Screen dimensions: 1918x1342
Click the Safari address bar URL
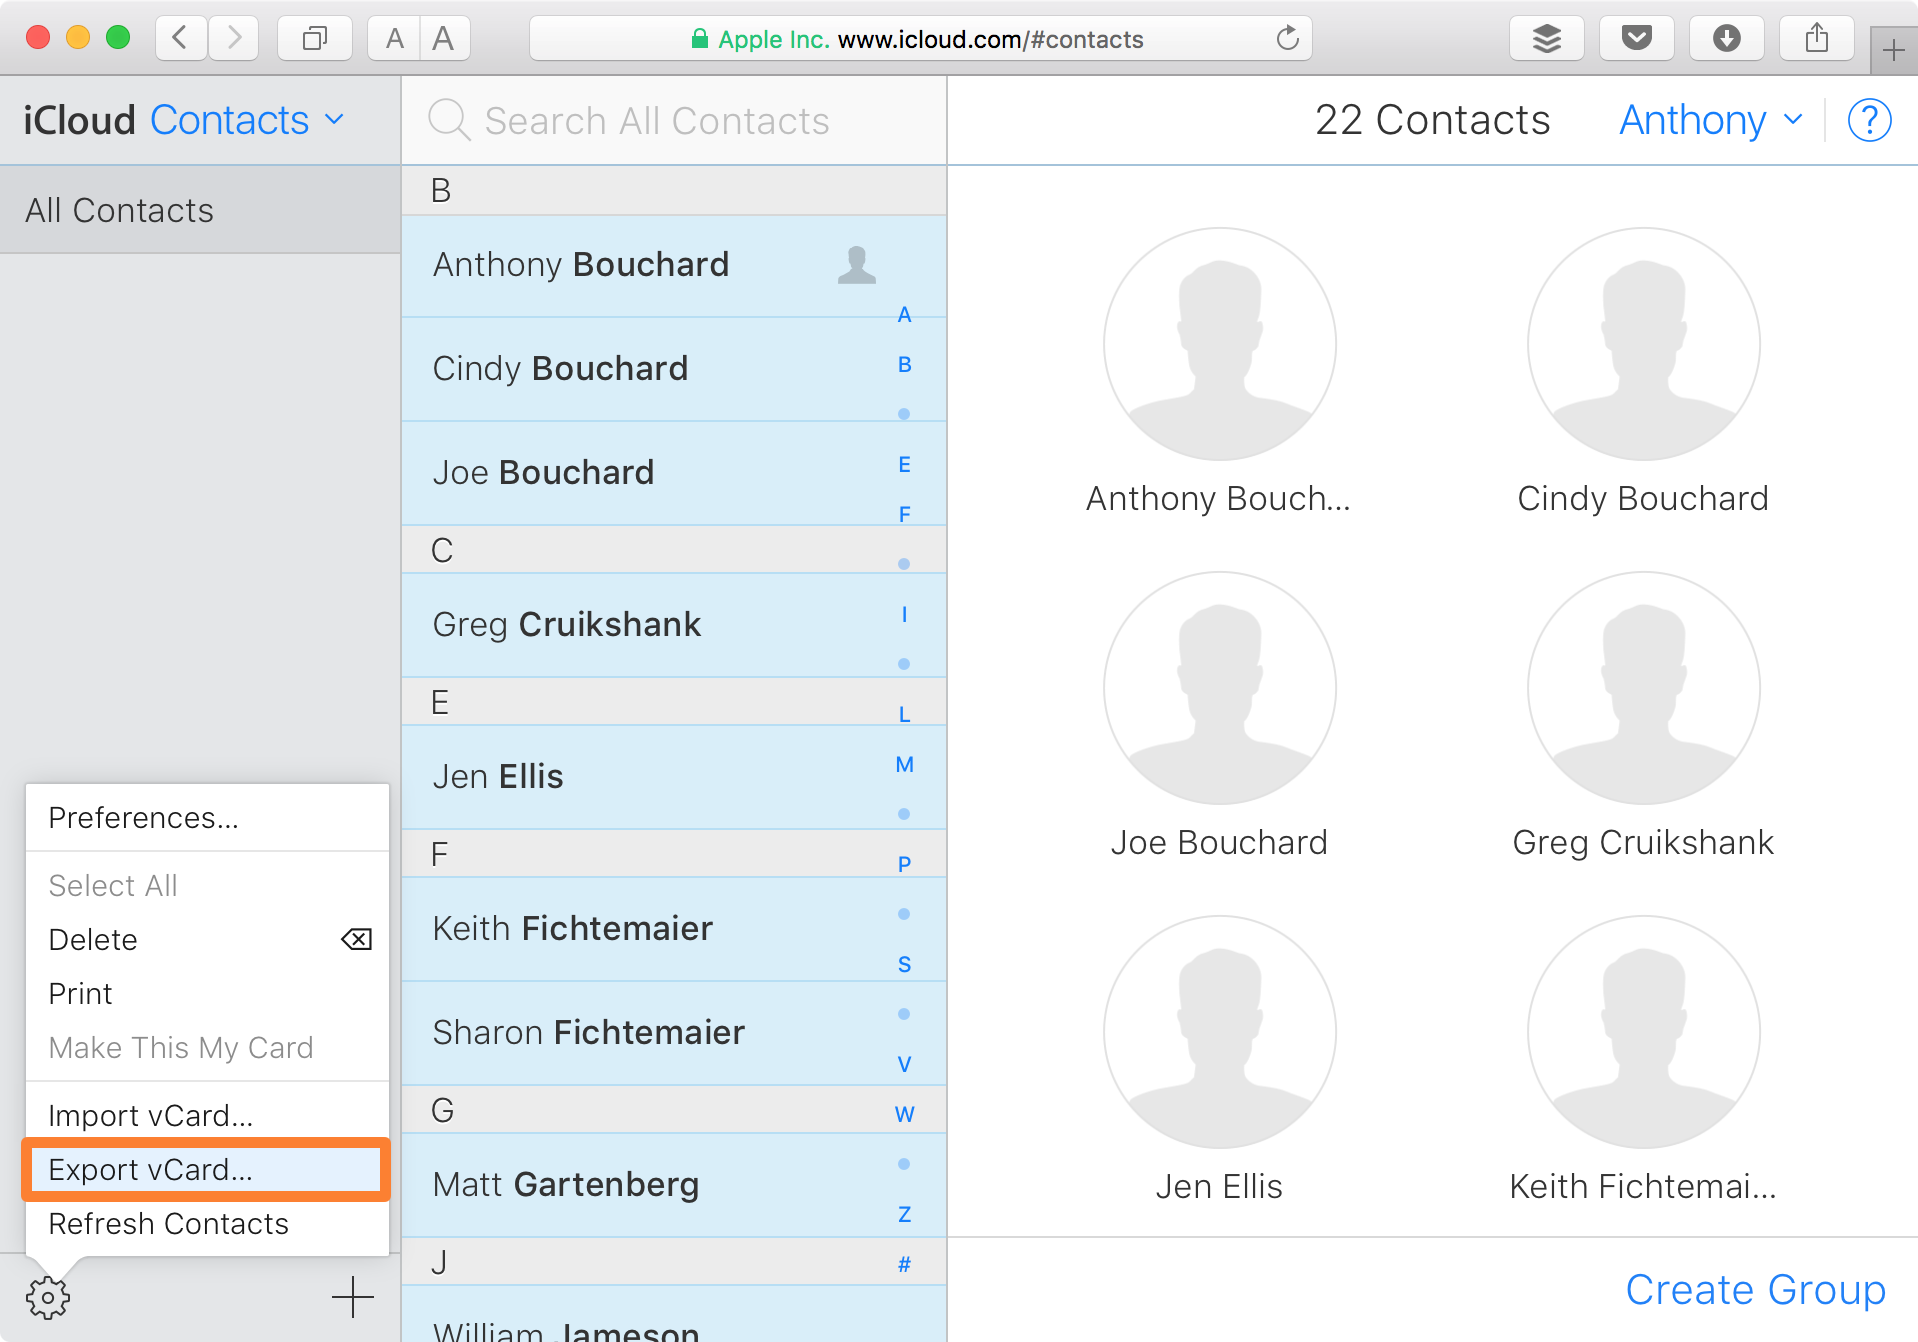pyautogui.click(x=920, y=39)
